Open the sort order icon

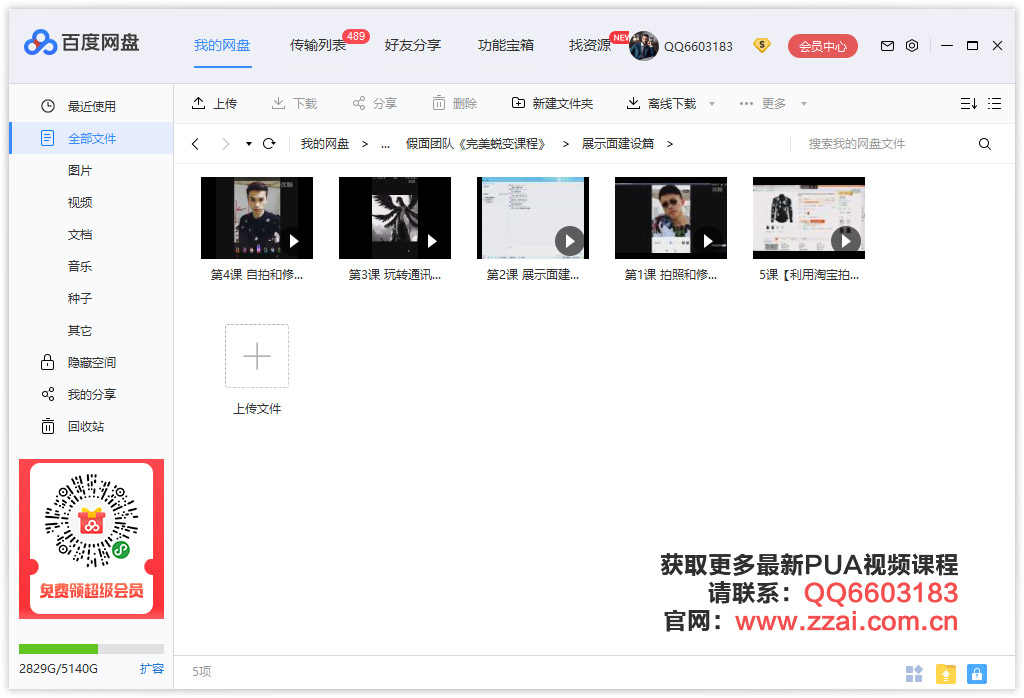[968, 103]
